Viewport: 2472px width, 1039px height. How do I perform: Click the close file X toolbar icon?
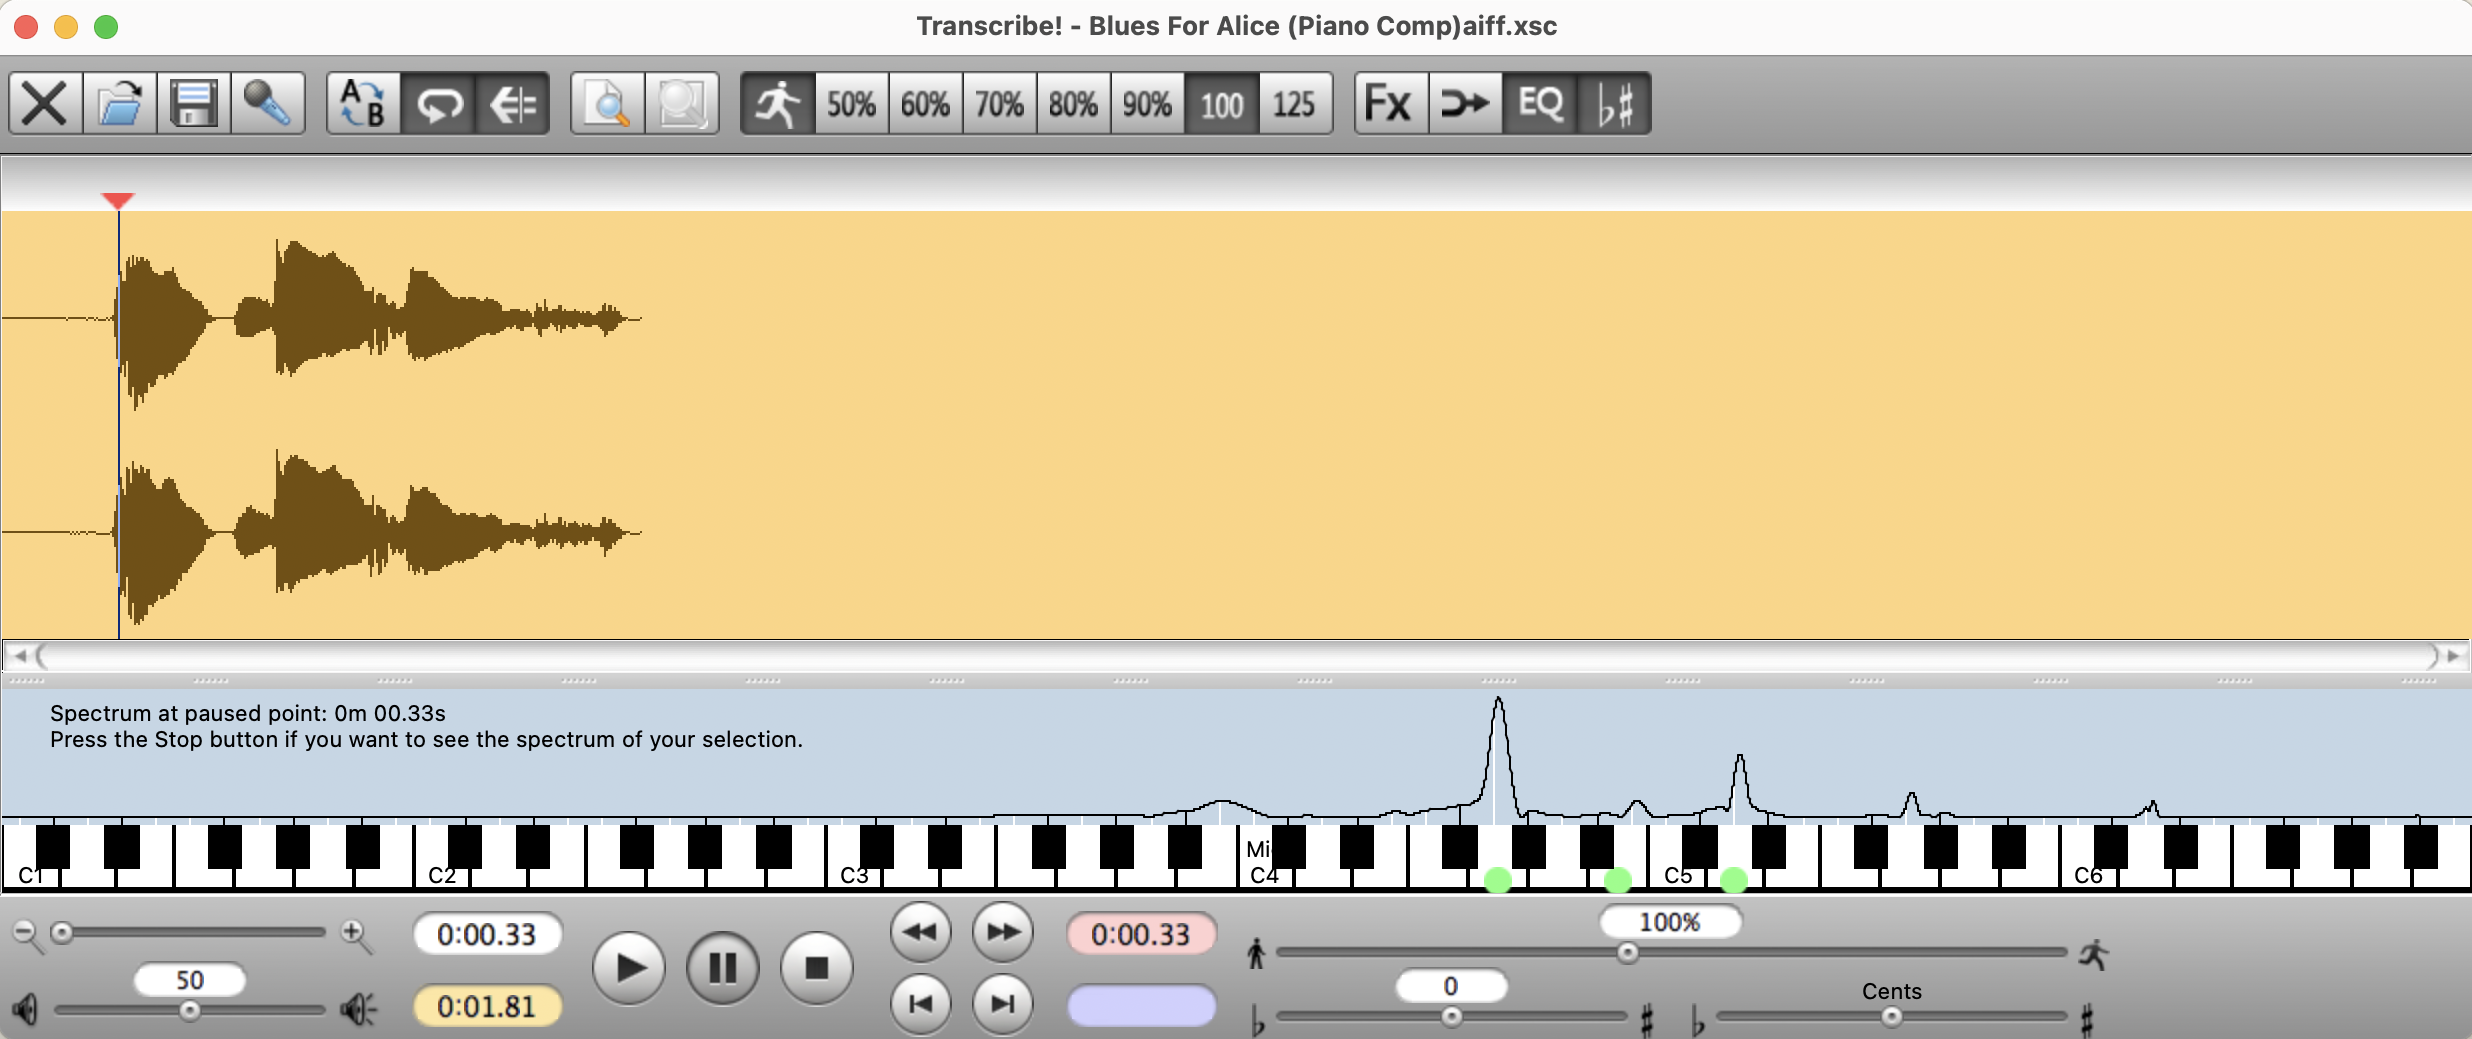[46, 103]
